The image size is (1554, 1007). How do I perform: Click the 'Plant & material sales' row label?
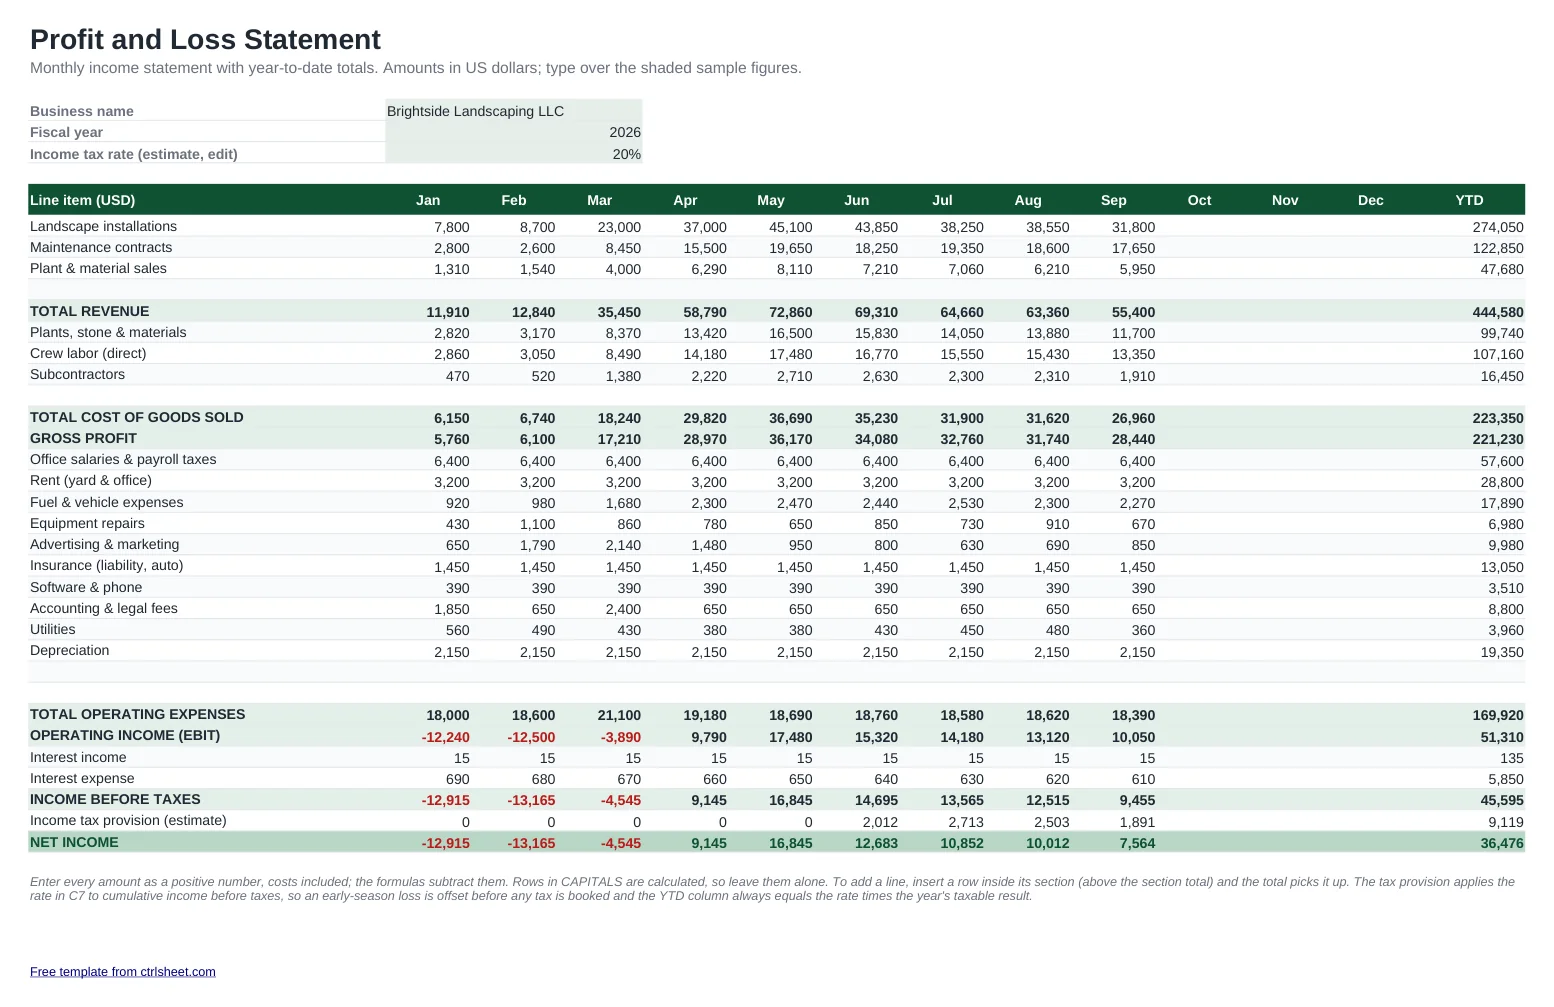pyautogui.click(x=98, y=268)
